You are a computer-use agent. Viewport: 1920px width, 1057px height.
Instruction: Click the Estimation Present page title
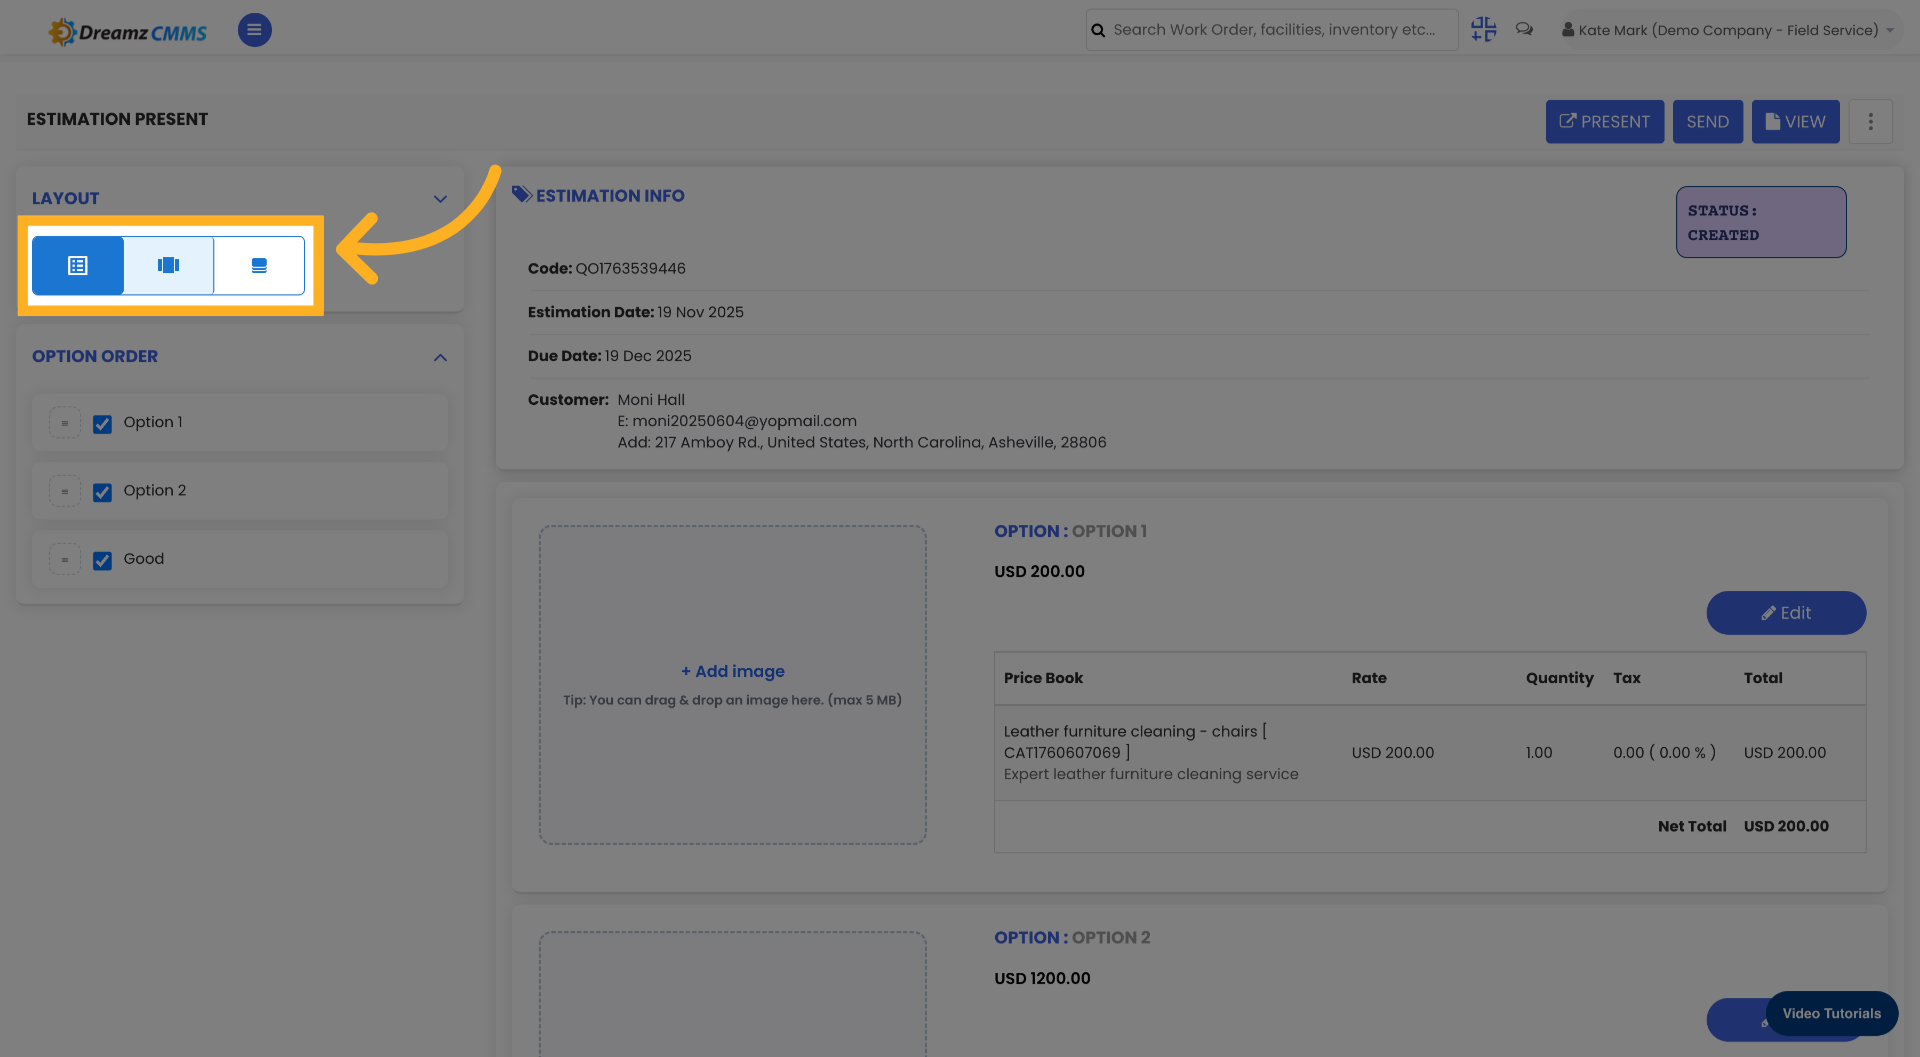117,119
